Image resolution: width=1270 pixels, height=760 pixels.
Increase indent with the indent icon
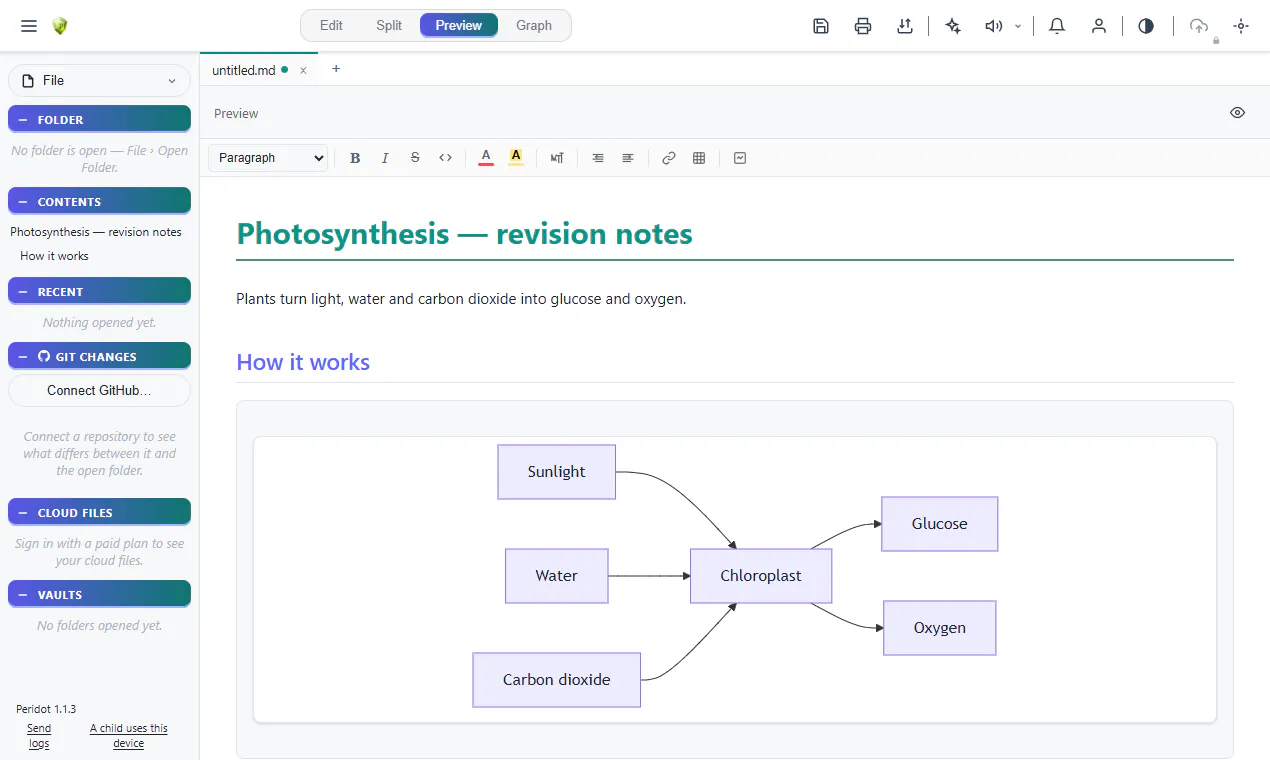(x=628, y=158)
